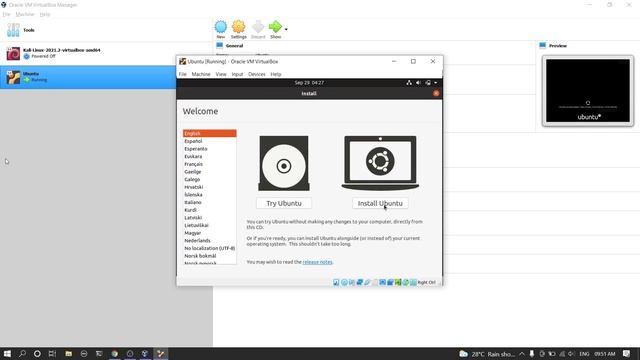Click the Install Ubuntu button
Image resolution: width=640 pixels, height=360 pixels.
380,203
